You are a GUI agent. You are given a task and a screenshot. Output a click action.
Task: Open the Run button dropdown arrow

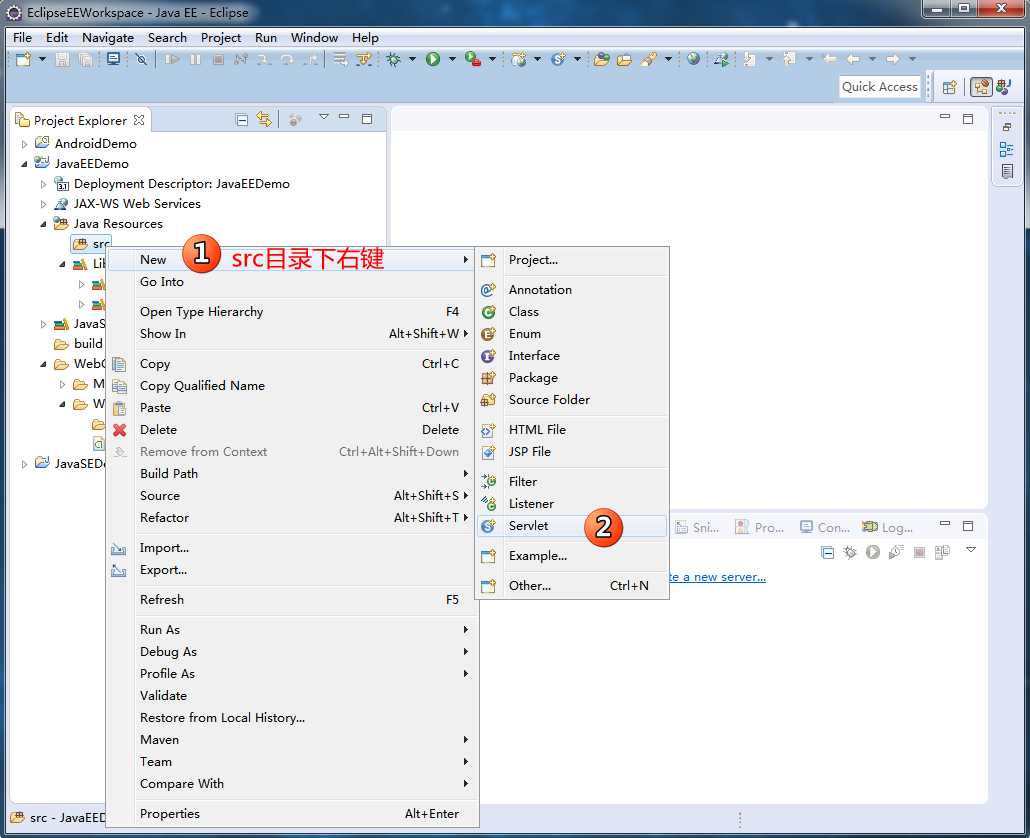451,59
